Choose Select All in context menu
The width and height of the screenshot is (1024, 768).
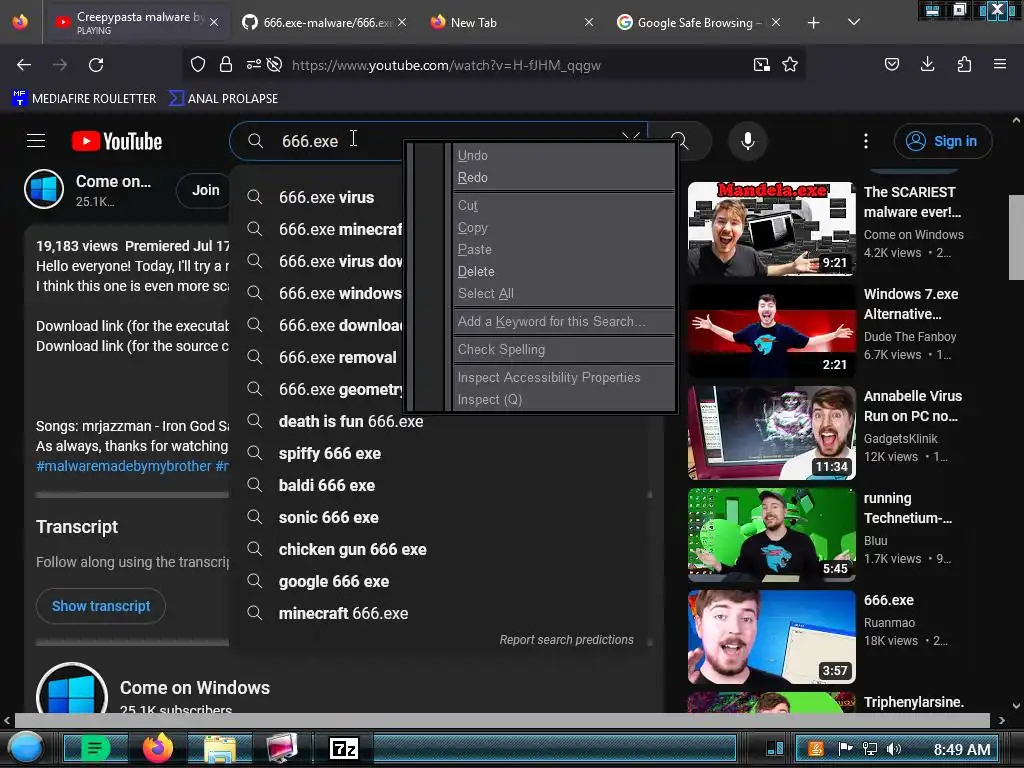point(563,293)
